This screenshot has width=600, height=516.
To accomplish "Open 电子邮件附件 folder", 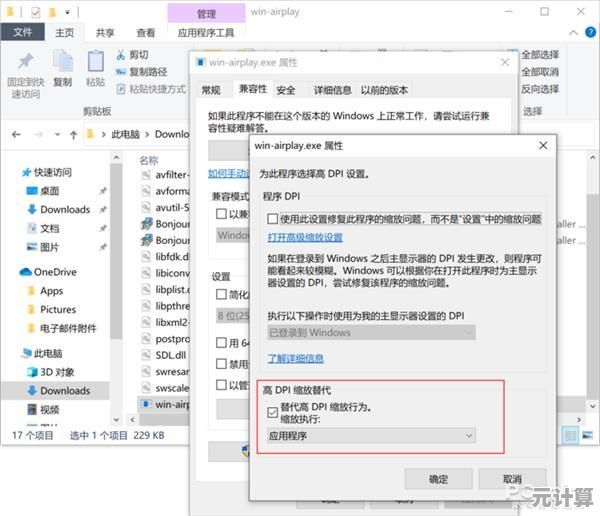I will (62, 328).
